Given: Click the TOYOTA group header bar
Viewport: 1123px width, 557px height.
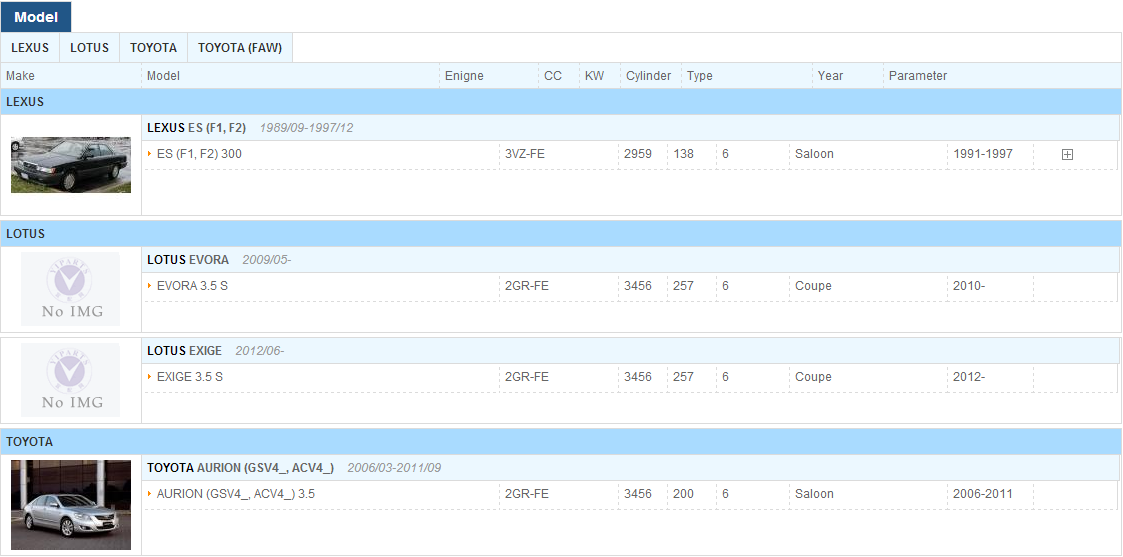Looking at the screenshot, I should [561, 442].
